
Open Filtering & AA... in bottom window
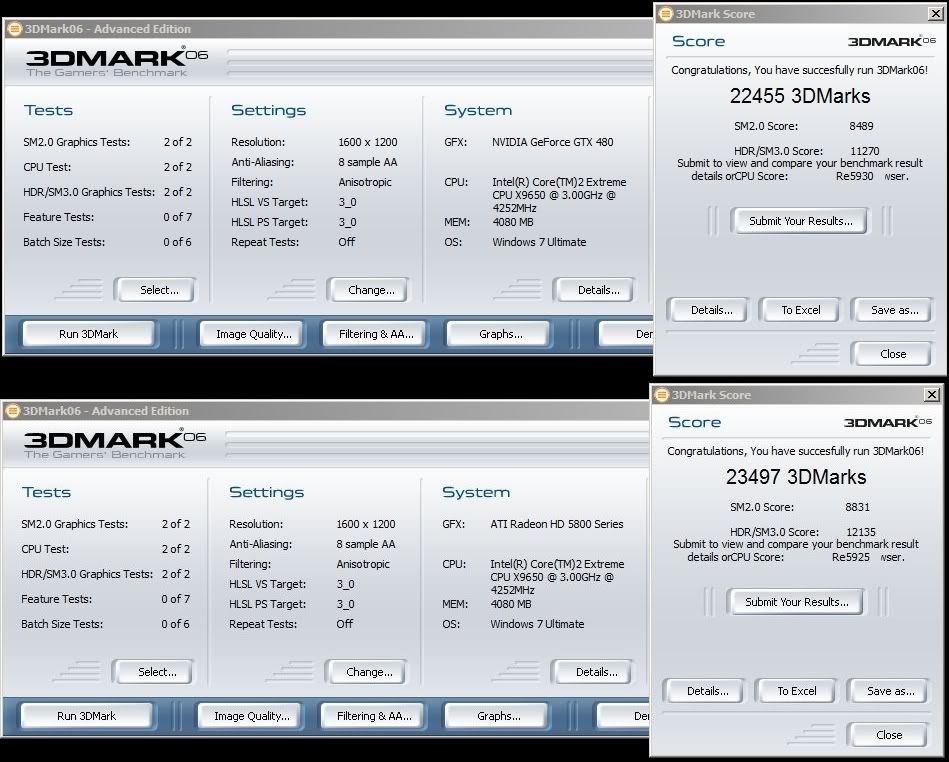point(373,715)
